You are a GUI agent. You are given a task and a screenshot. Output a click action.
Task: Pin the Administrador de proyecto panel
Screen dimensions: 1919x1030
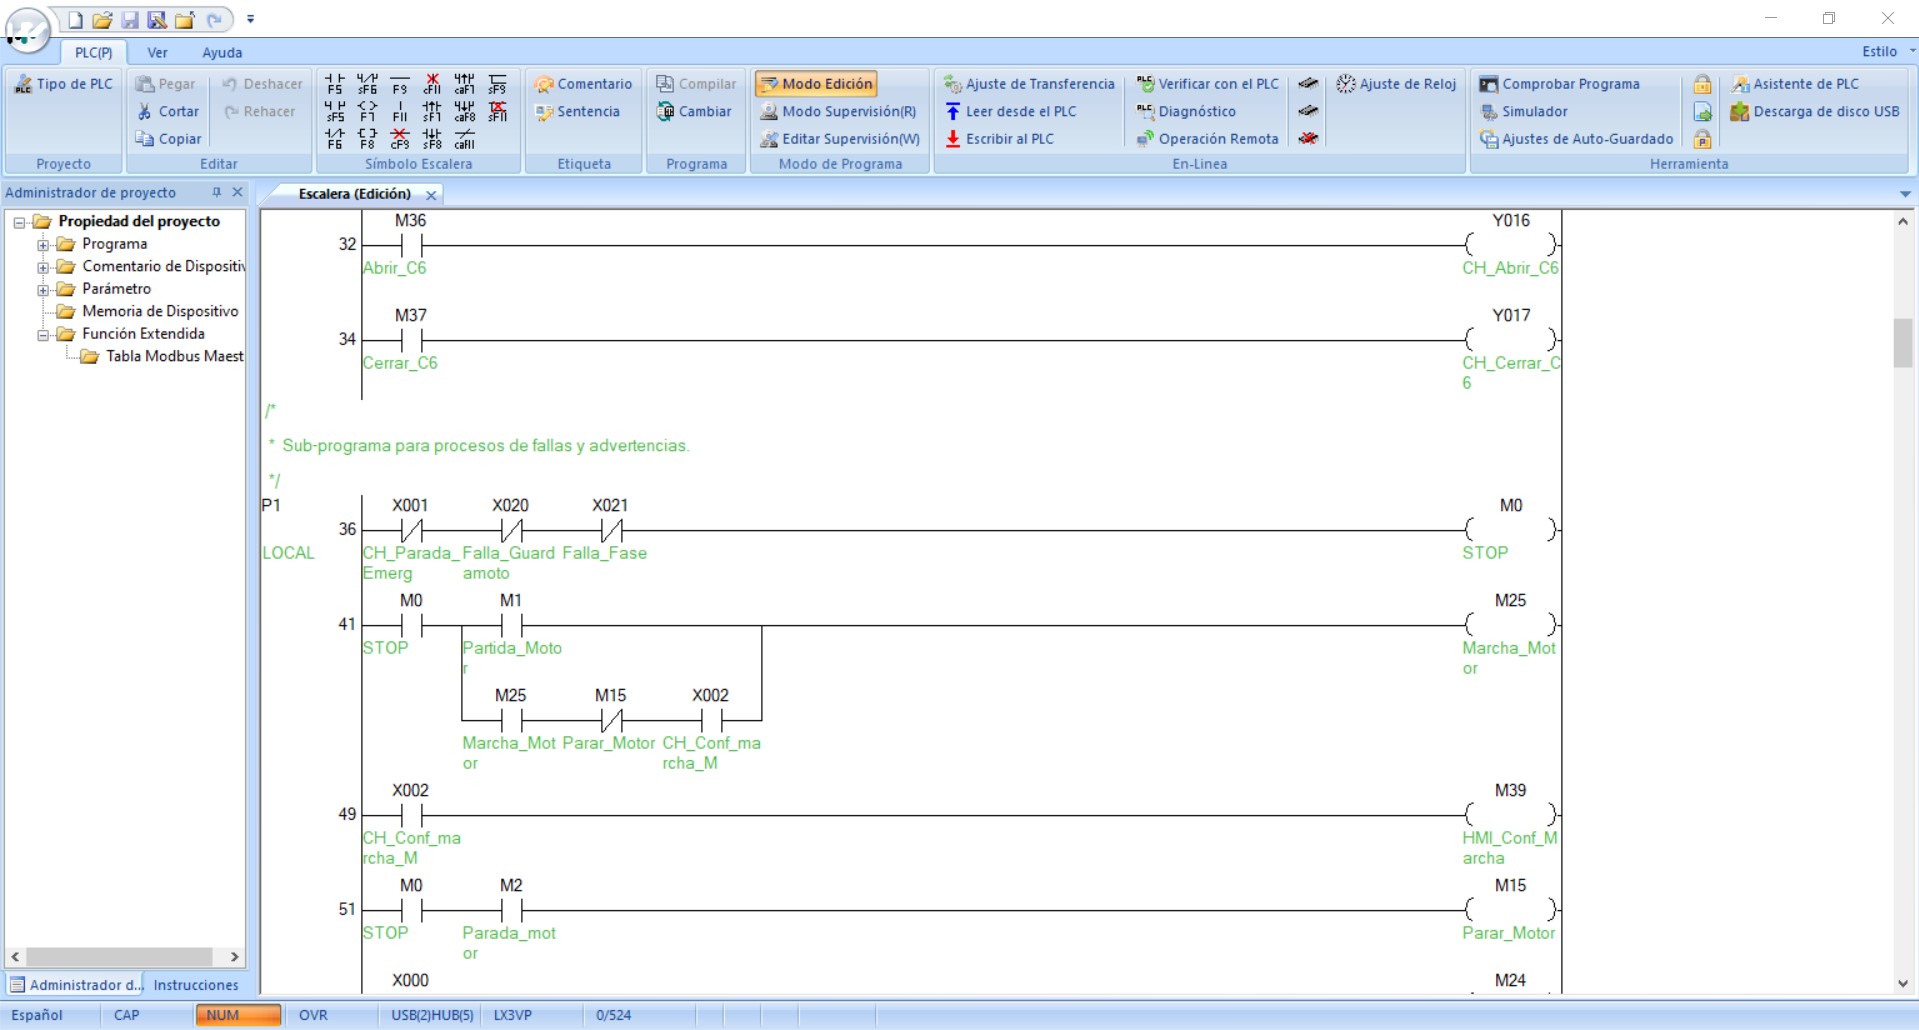pos(216,192)
